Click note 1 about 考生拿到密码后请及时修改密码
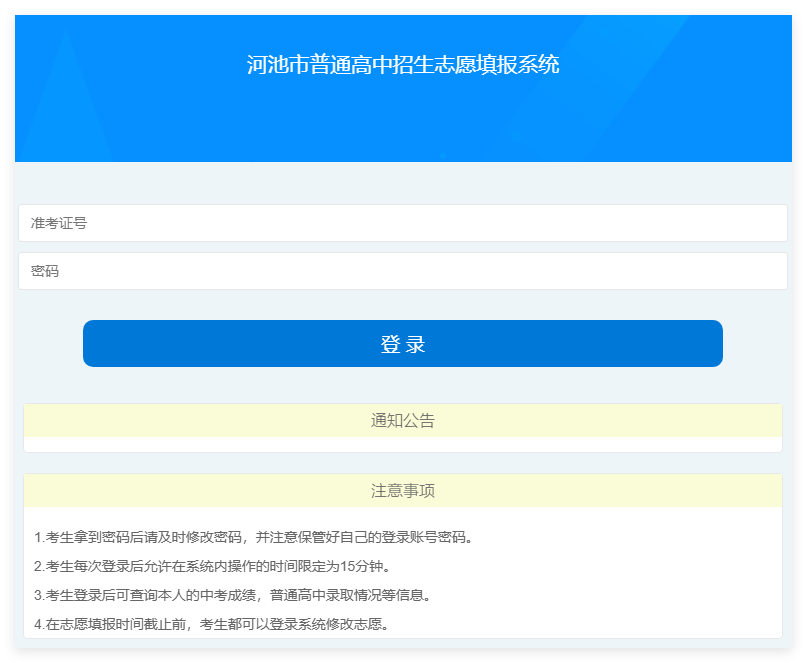807x663 pixels. tap(252, 537)
